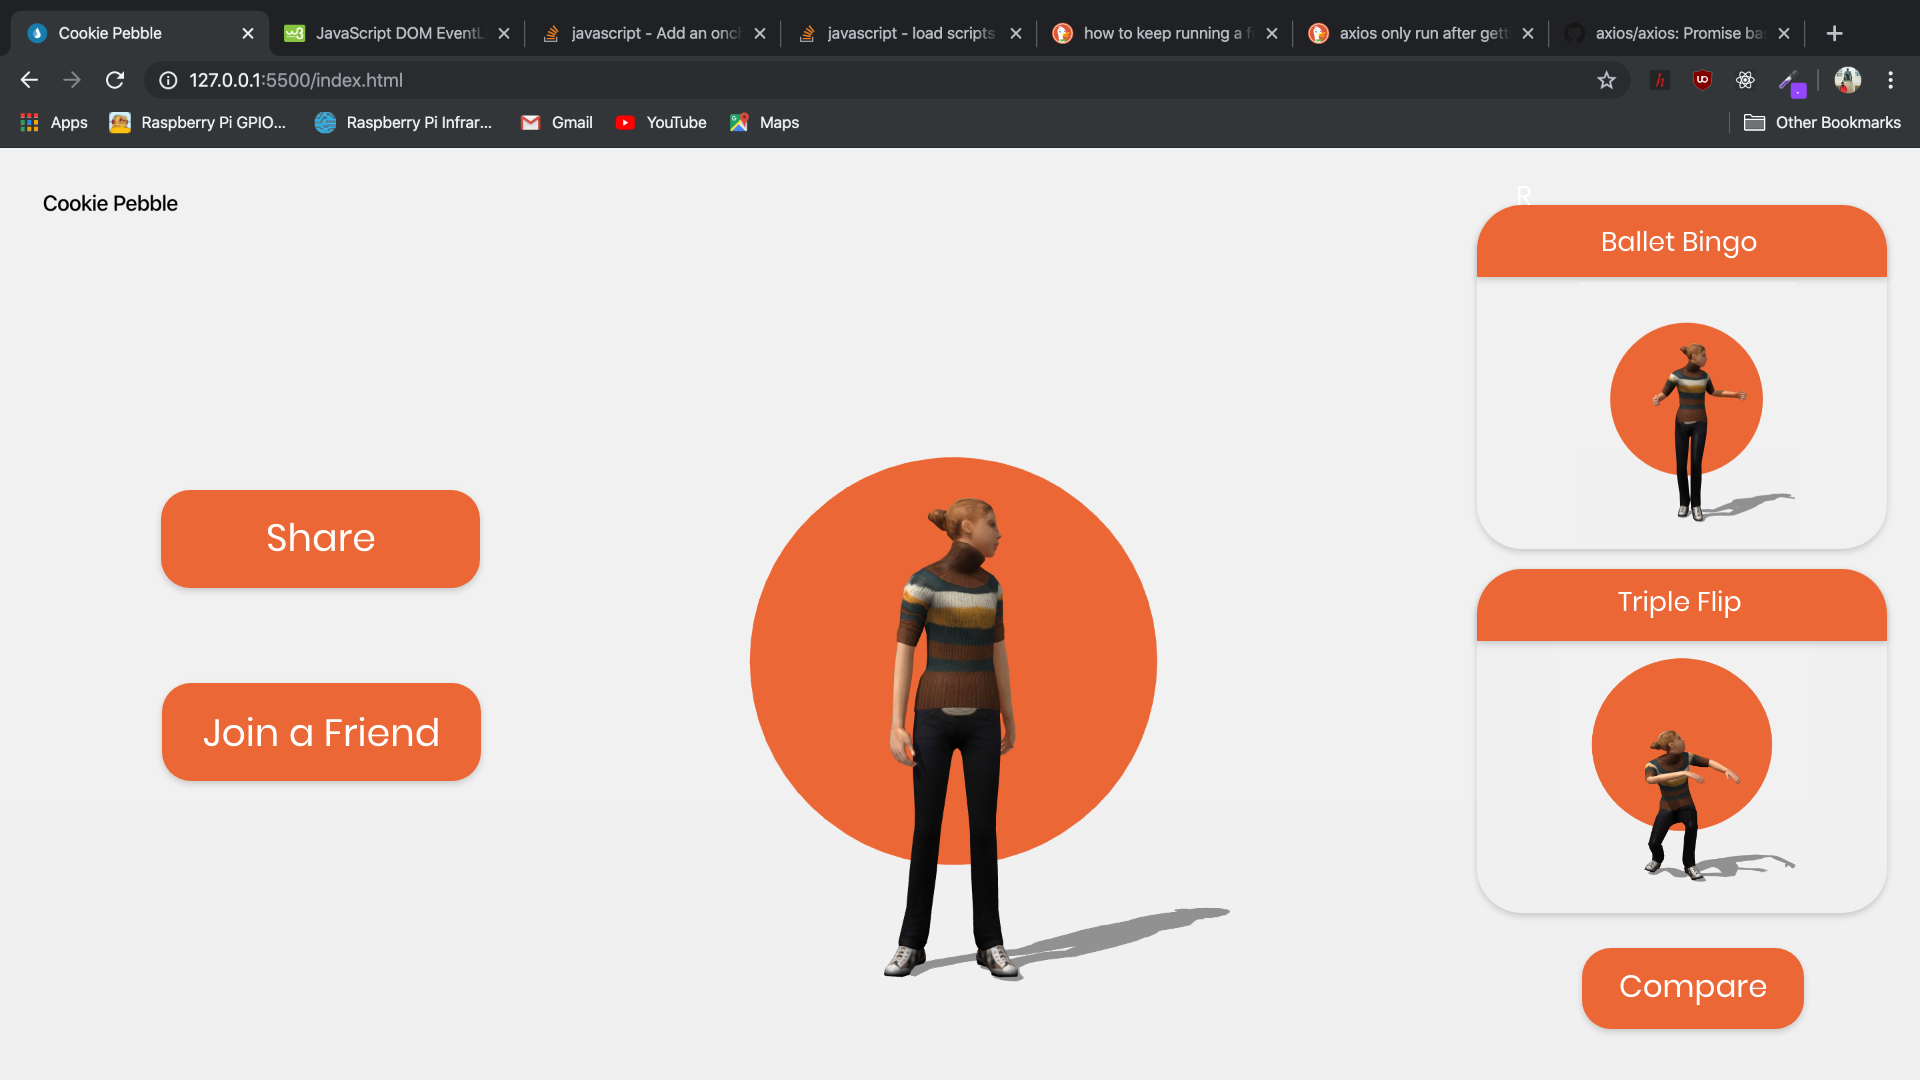View site information for 127.0.0.1
The image size is (1920, 1080).
pos(168,80)
